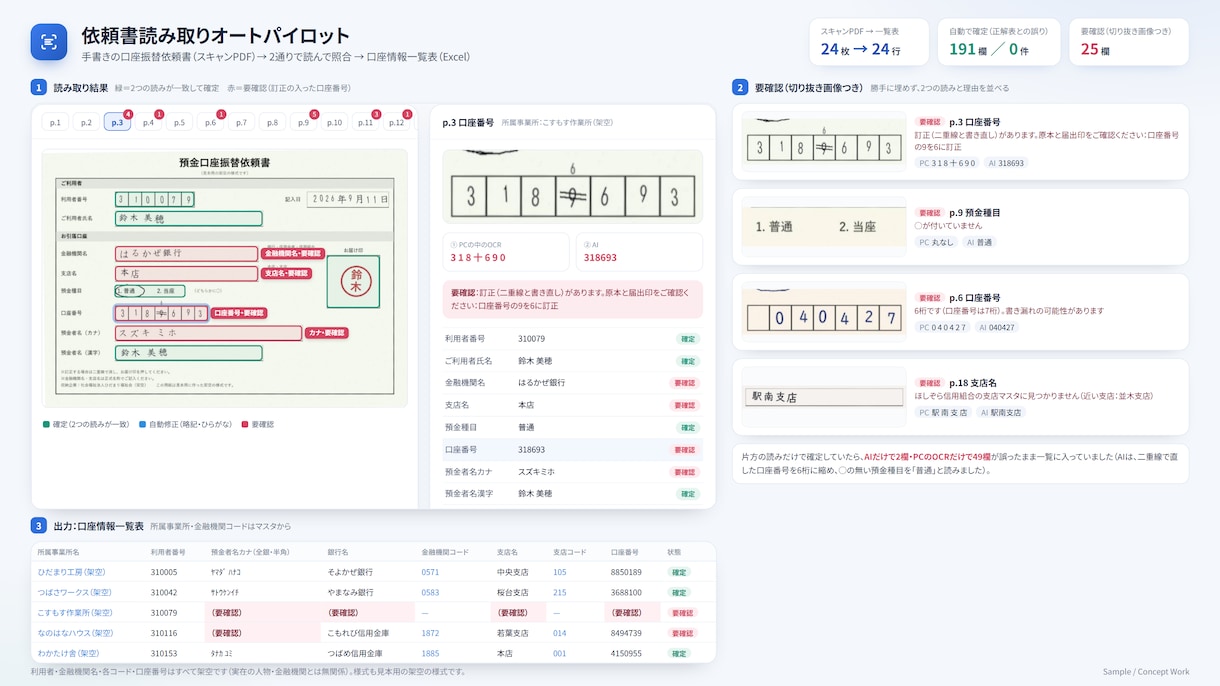The image size is (1220, 686).
Task: Click the pink 要確認 correction warning message
Action: [572, 299]
